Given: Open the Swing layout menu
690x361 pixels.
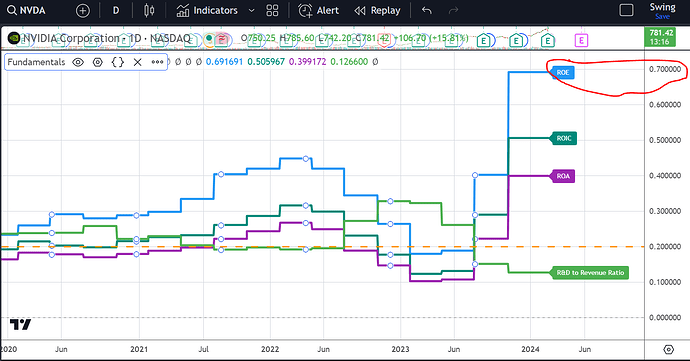Looking at the screenshot, I should tap(662, 11).
